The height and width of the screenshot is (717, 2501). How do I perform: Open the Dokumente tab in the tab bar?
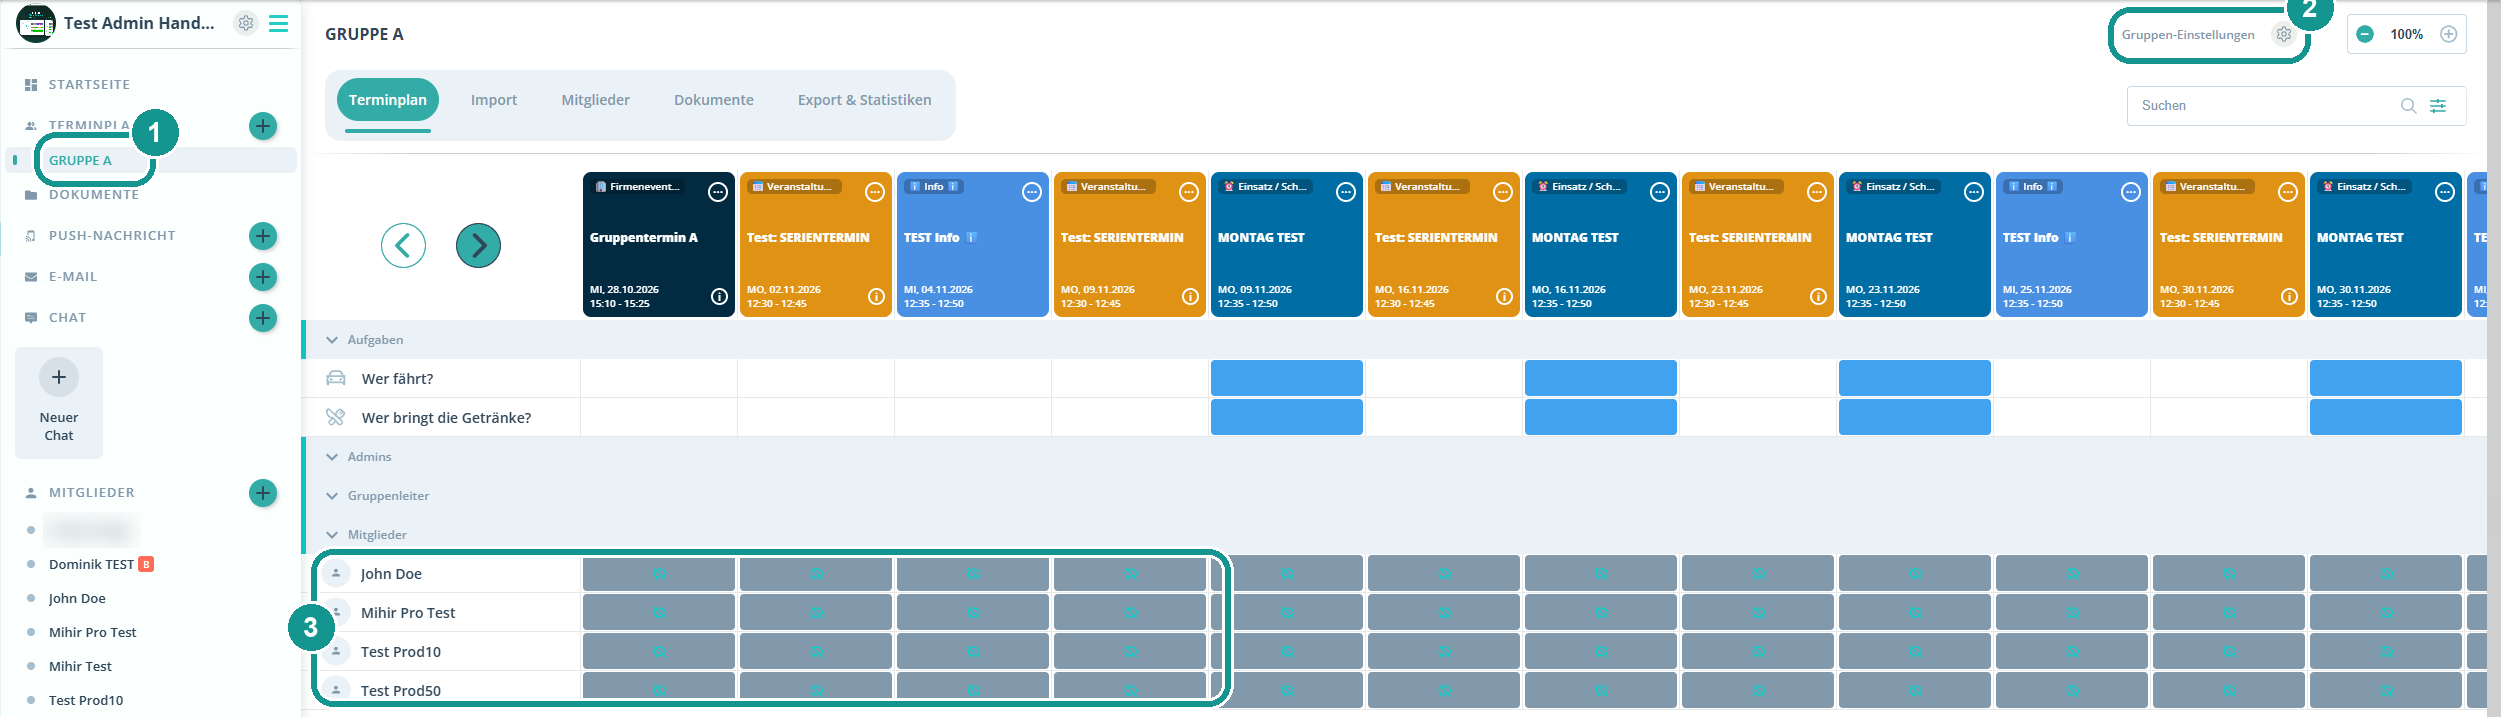[x=714, y=100]
